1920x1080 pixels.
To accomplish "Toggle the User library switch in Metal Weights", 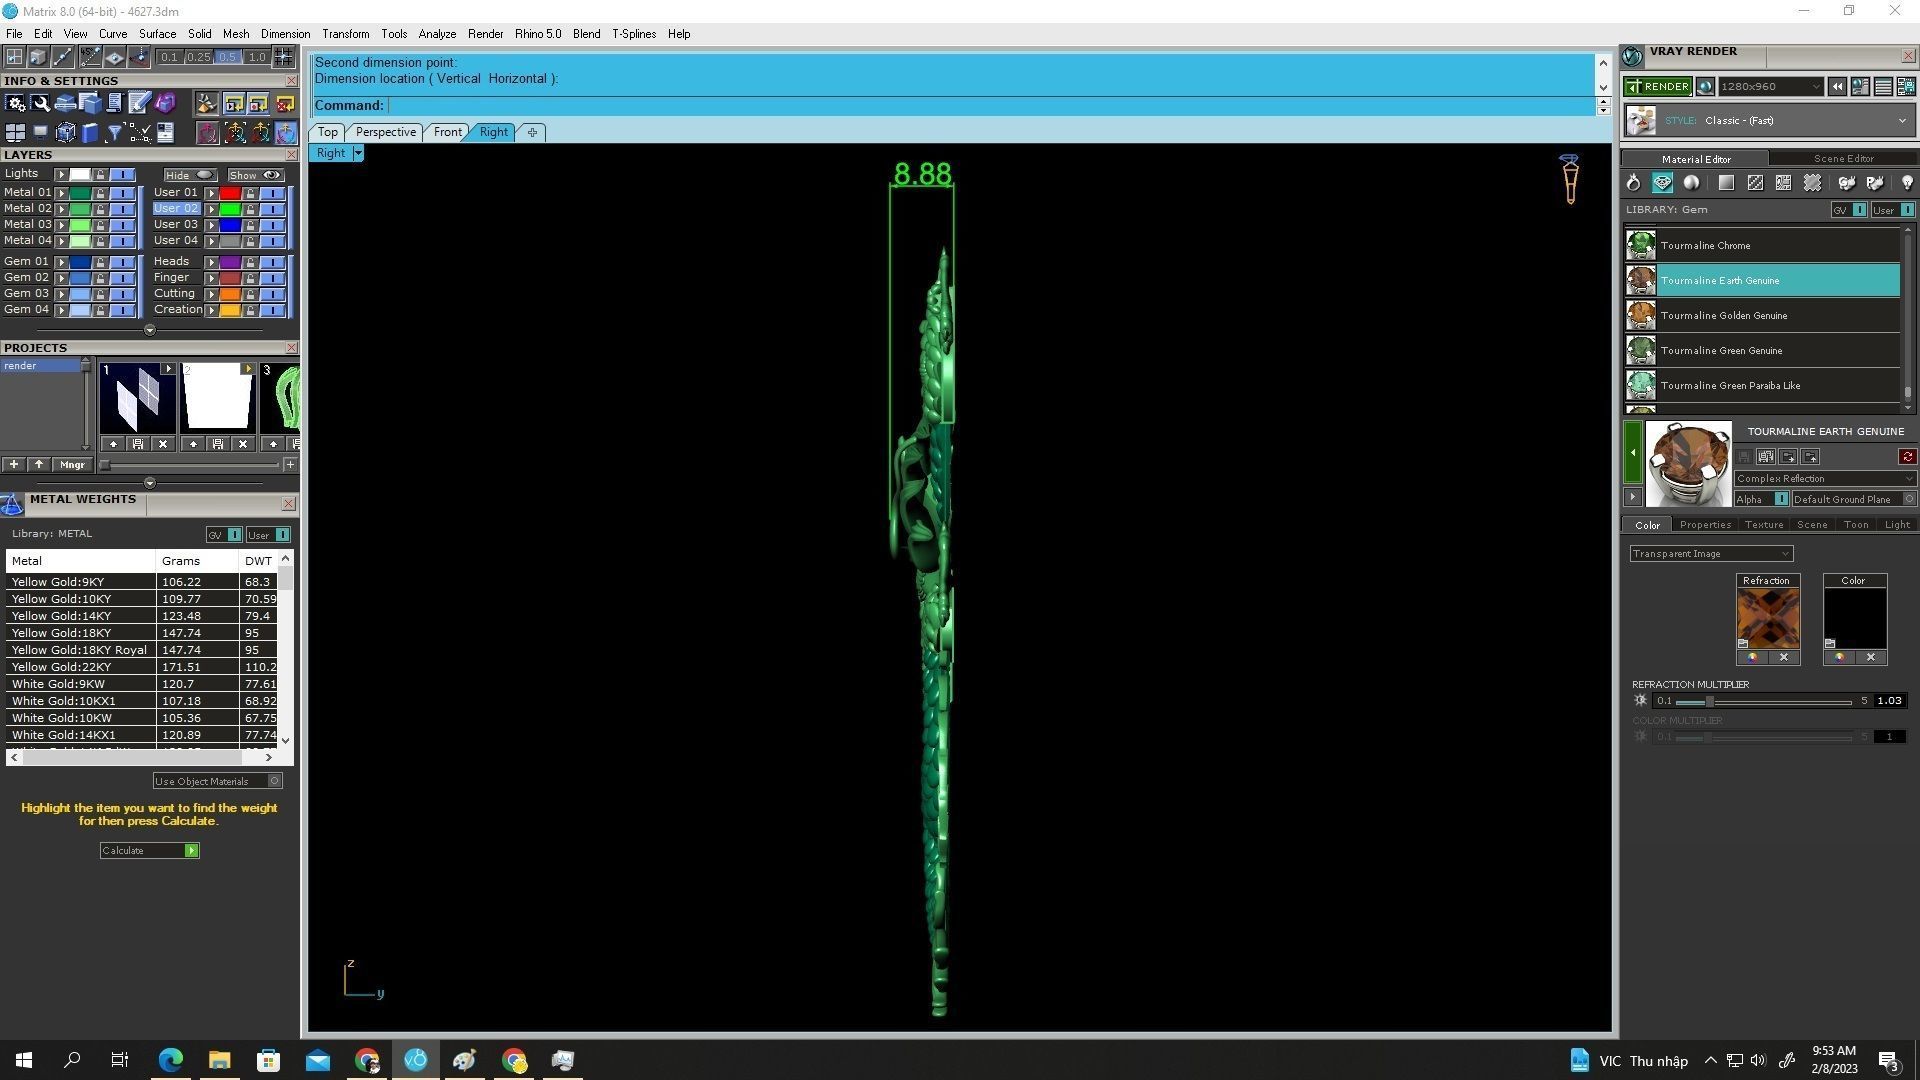I will pyautogui.click(x=282, y=535).
